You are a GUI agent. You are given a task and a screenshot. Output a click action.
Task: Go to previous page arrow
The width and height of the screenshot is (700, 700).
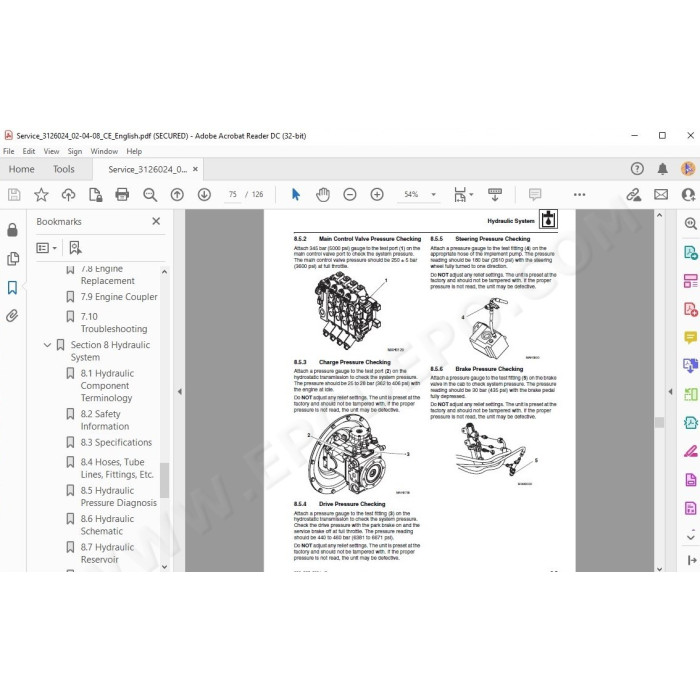177,195
